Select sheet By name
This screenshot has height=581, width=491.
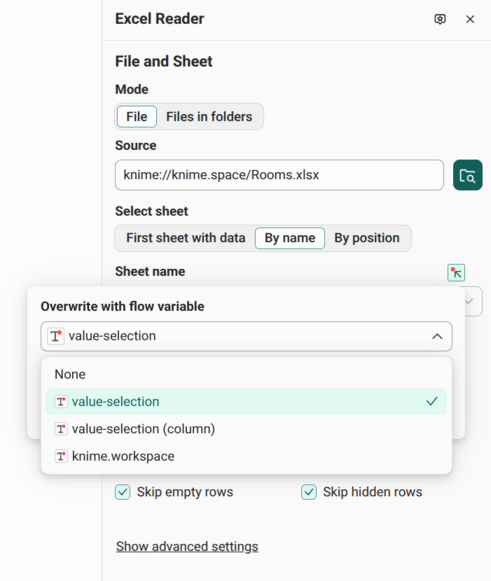coord(290,238)
